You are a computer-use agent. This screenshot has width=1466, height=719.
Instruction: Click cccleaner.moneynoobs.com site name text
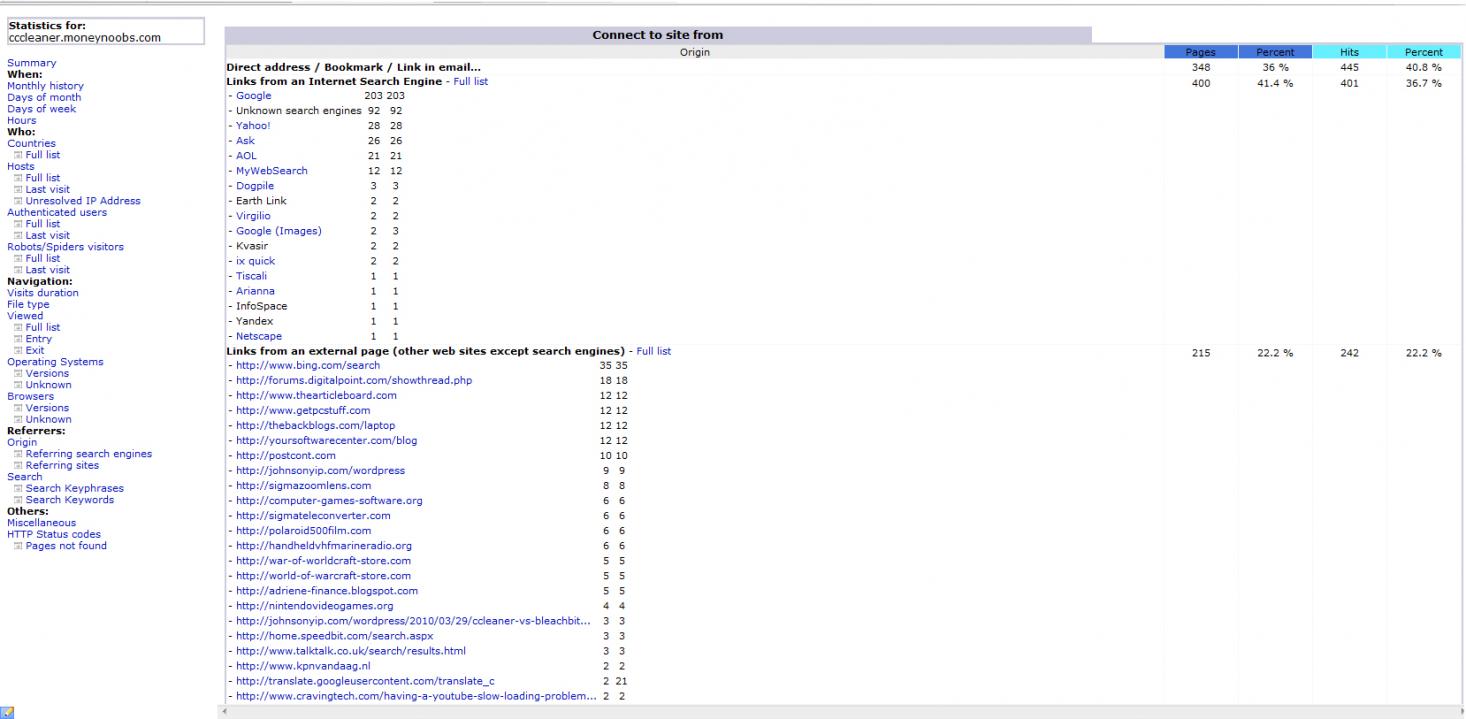point(84,38)
